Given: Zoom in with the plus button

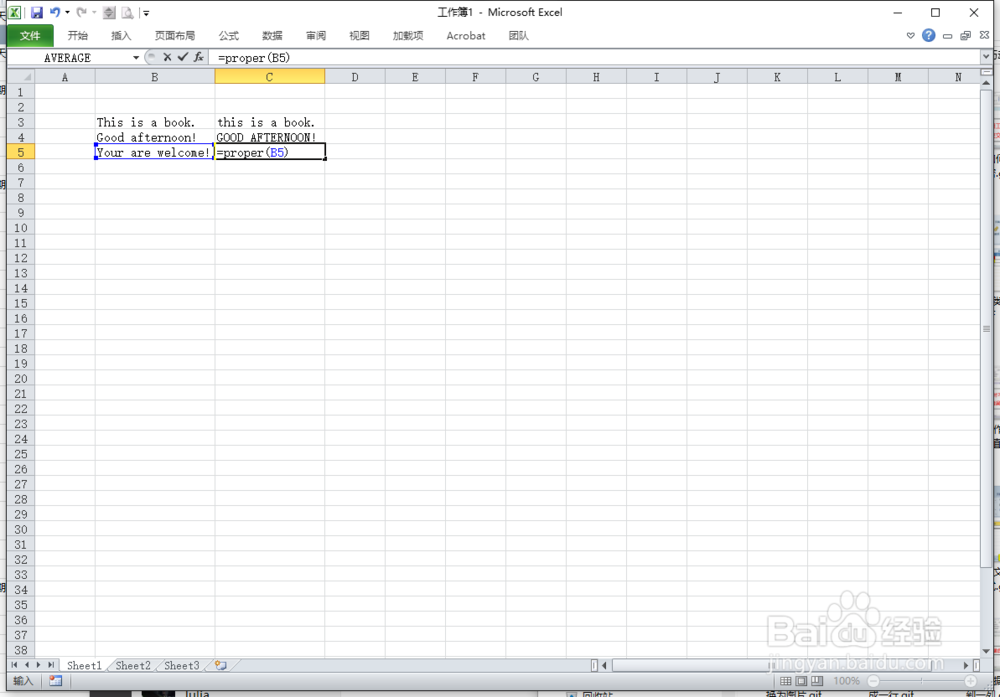Looking at the screenshot, I should point(971,681).
